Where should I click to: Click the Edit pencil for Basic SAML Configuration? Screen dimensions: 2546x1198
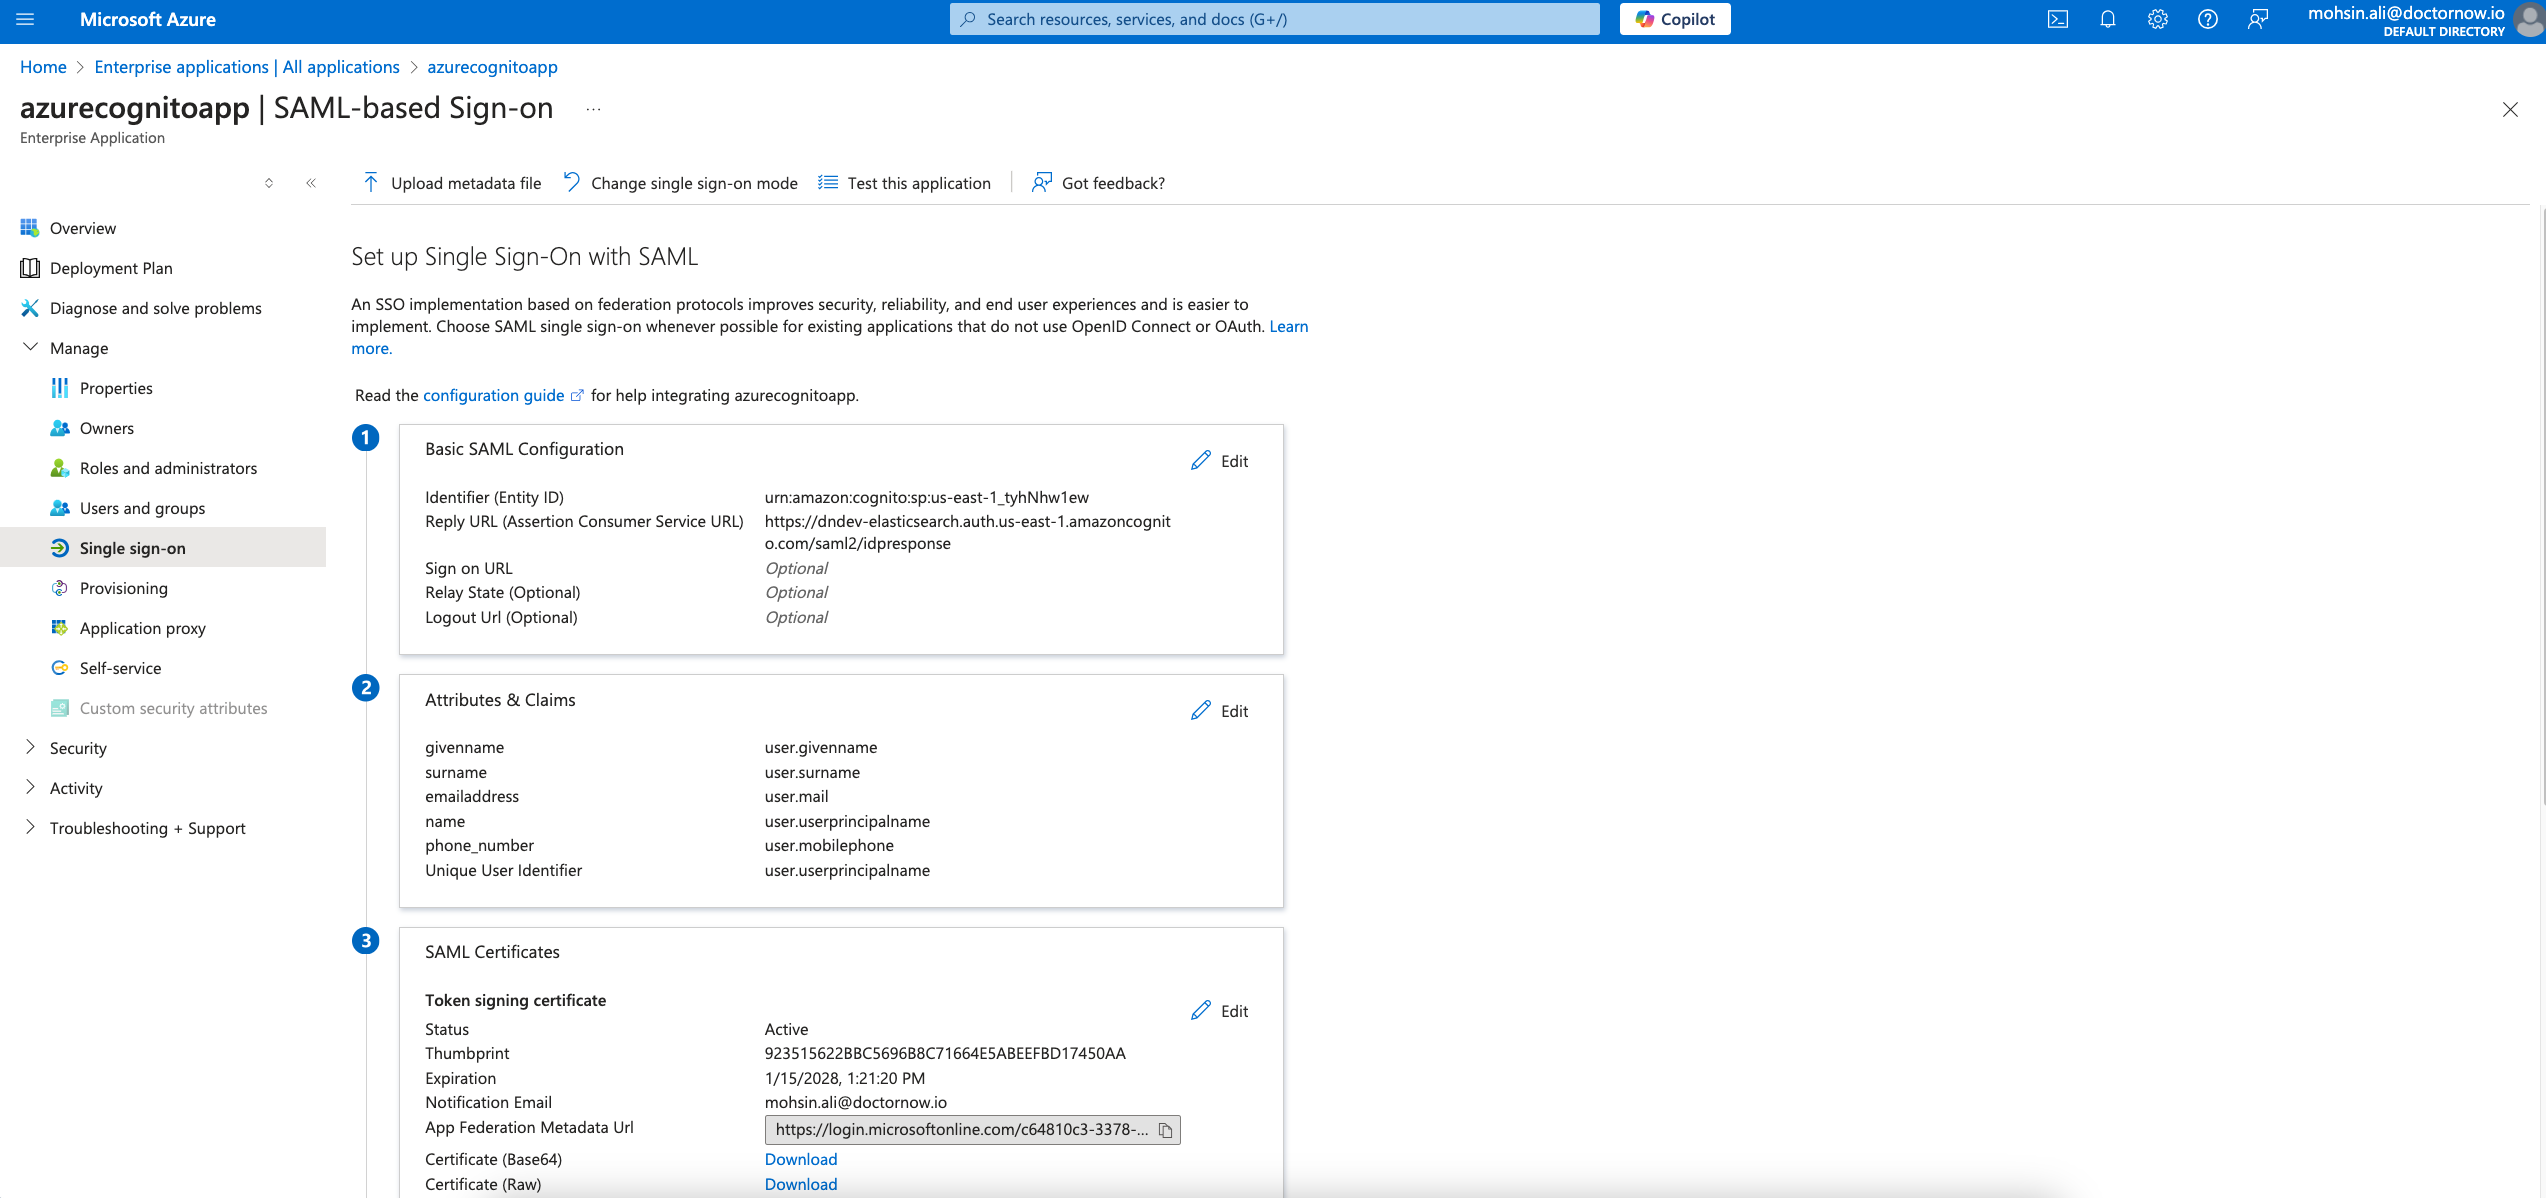[x=1219, y=460]
